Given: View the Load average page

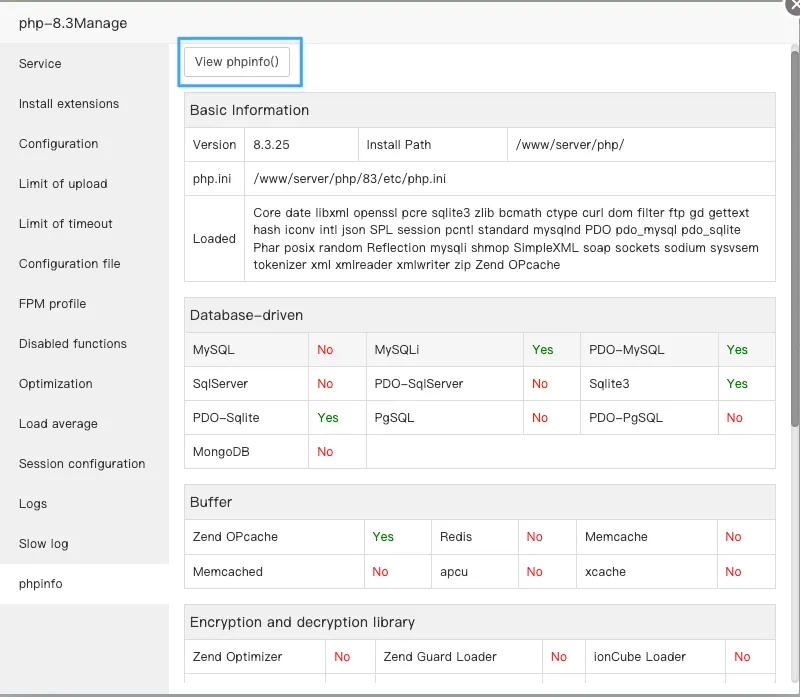Looking at the screenshot, I should tap(58, 424).
